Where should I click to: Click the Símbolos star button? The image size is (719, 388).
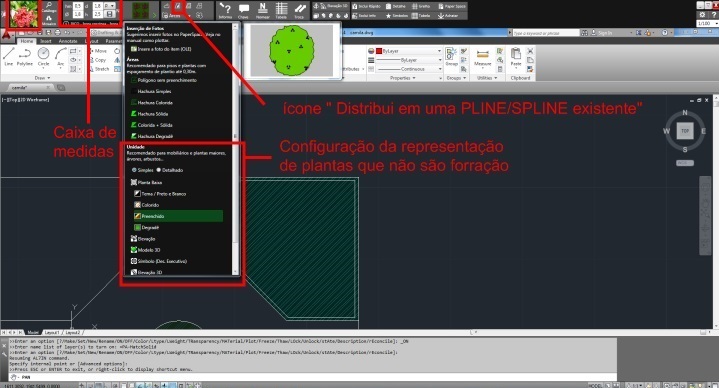click(397, 16)
